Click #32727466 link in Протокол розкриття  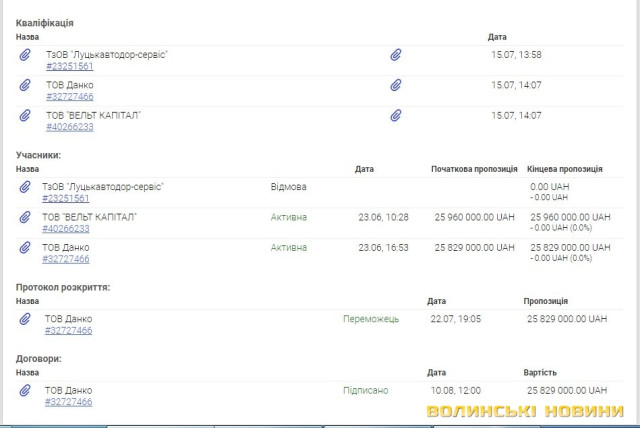[x=69, y=330]
